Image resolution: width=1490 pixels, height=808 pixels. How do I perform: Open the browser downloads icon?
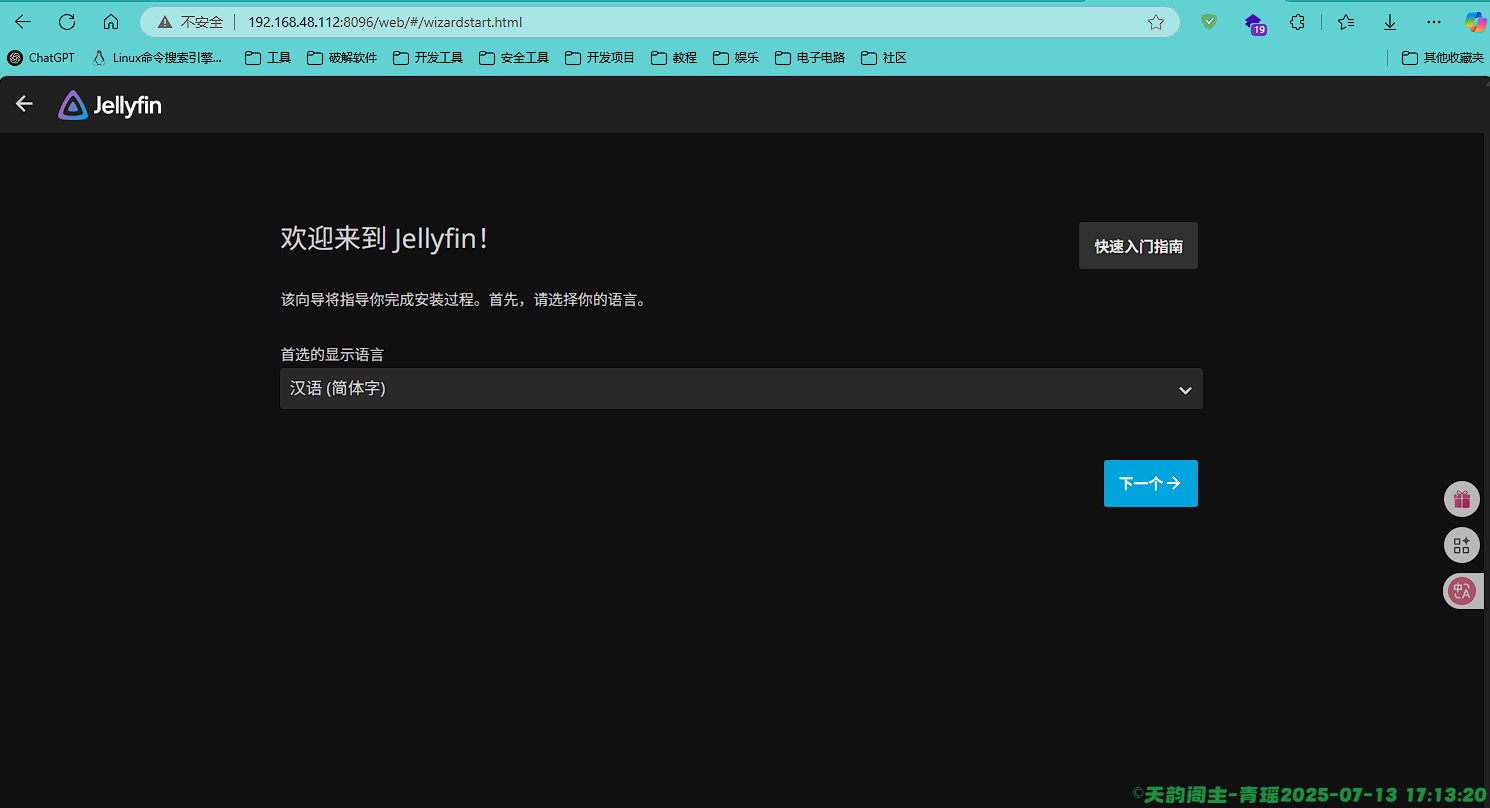1390,22
